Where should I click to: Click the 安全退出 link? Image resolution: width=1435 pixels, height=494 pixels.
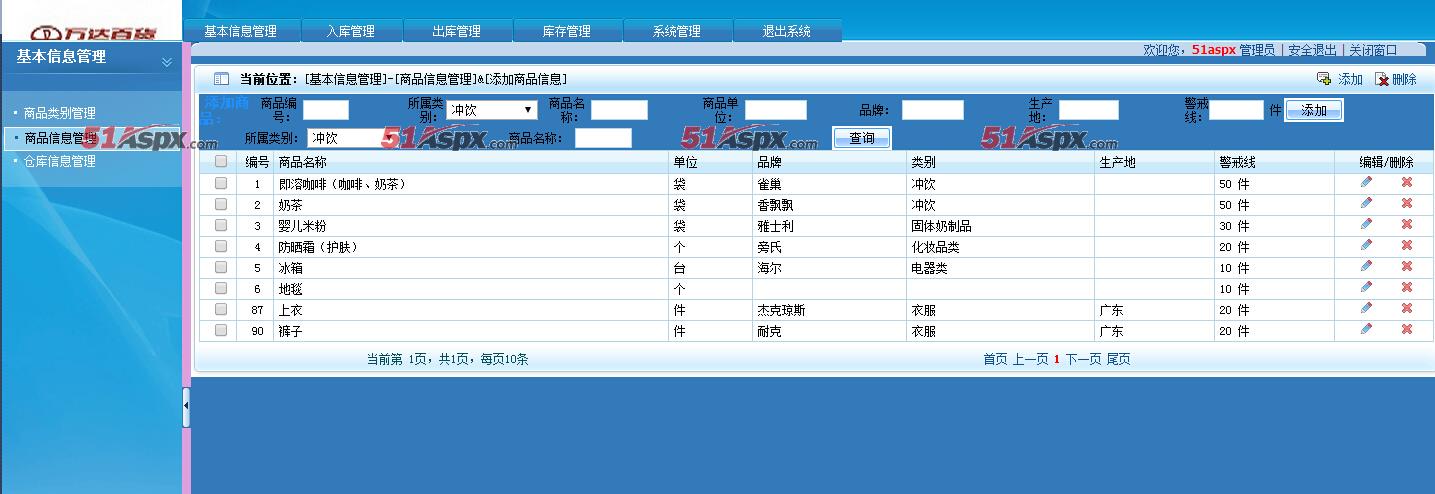click(1312, 50)
